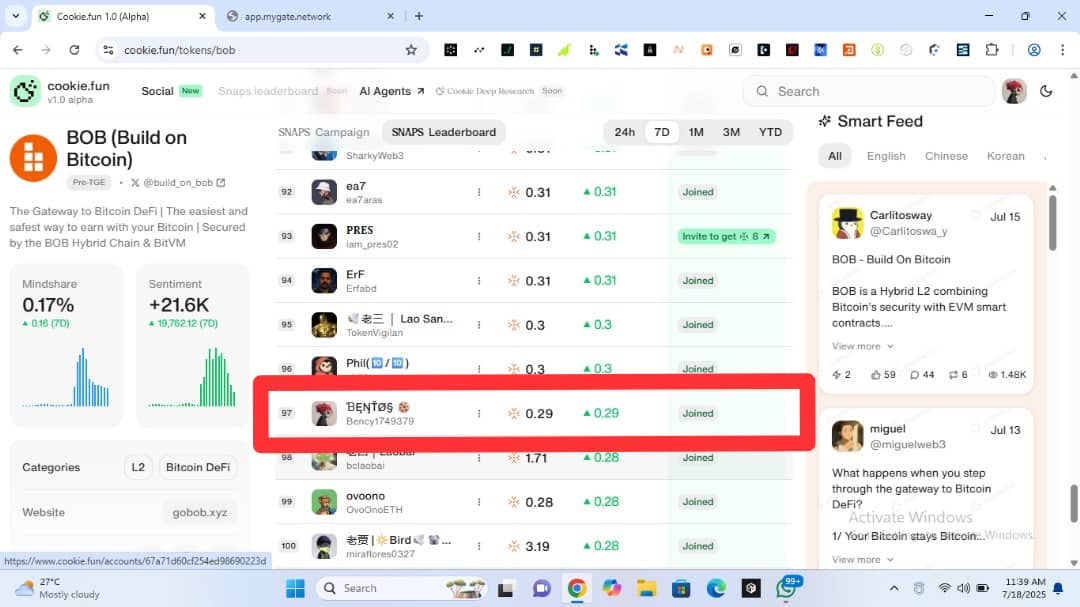Open the options menu for PRES row

479,236
